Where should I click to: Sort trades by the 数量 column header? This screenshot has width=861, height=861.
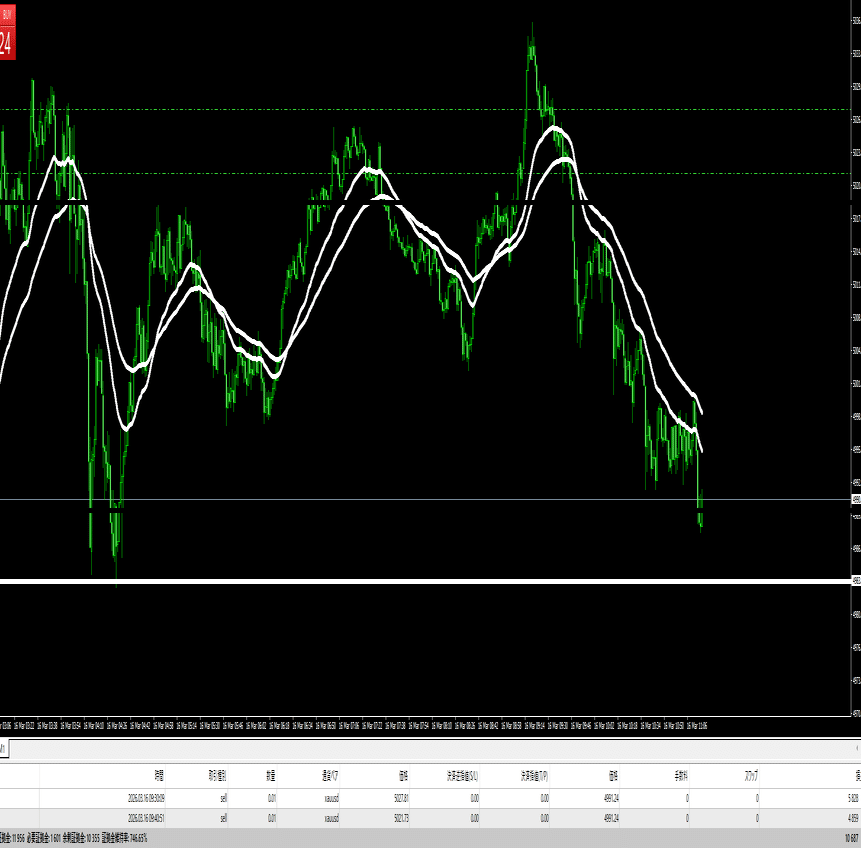tap(271, 776)
